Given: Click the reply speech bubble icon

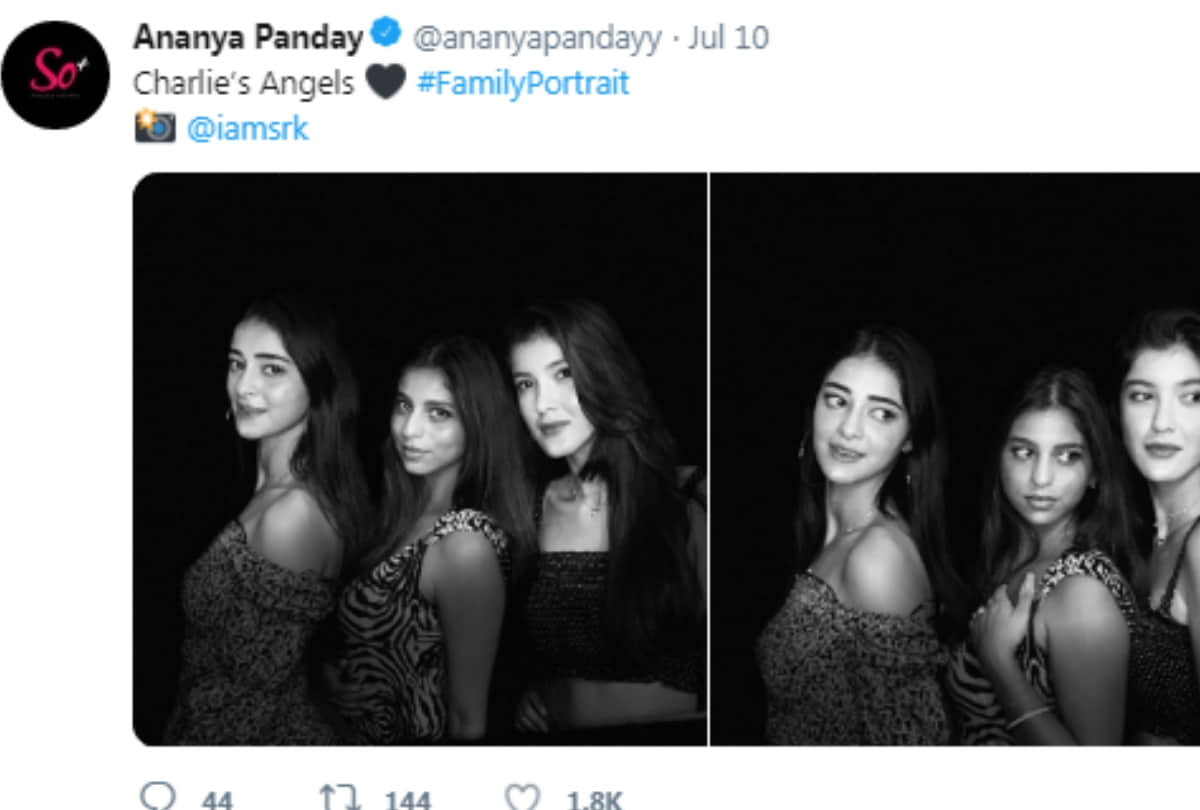Looking at the screenshot, I should point(157,794).
